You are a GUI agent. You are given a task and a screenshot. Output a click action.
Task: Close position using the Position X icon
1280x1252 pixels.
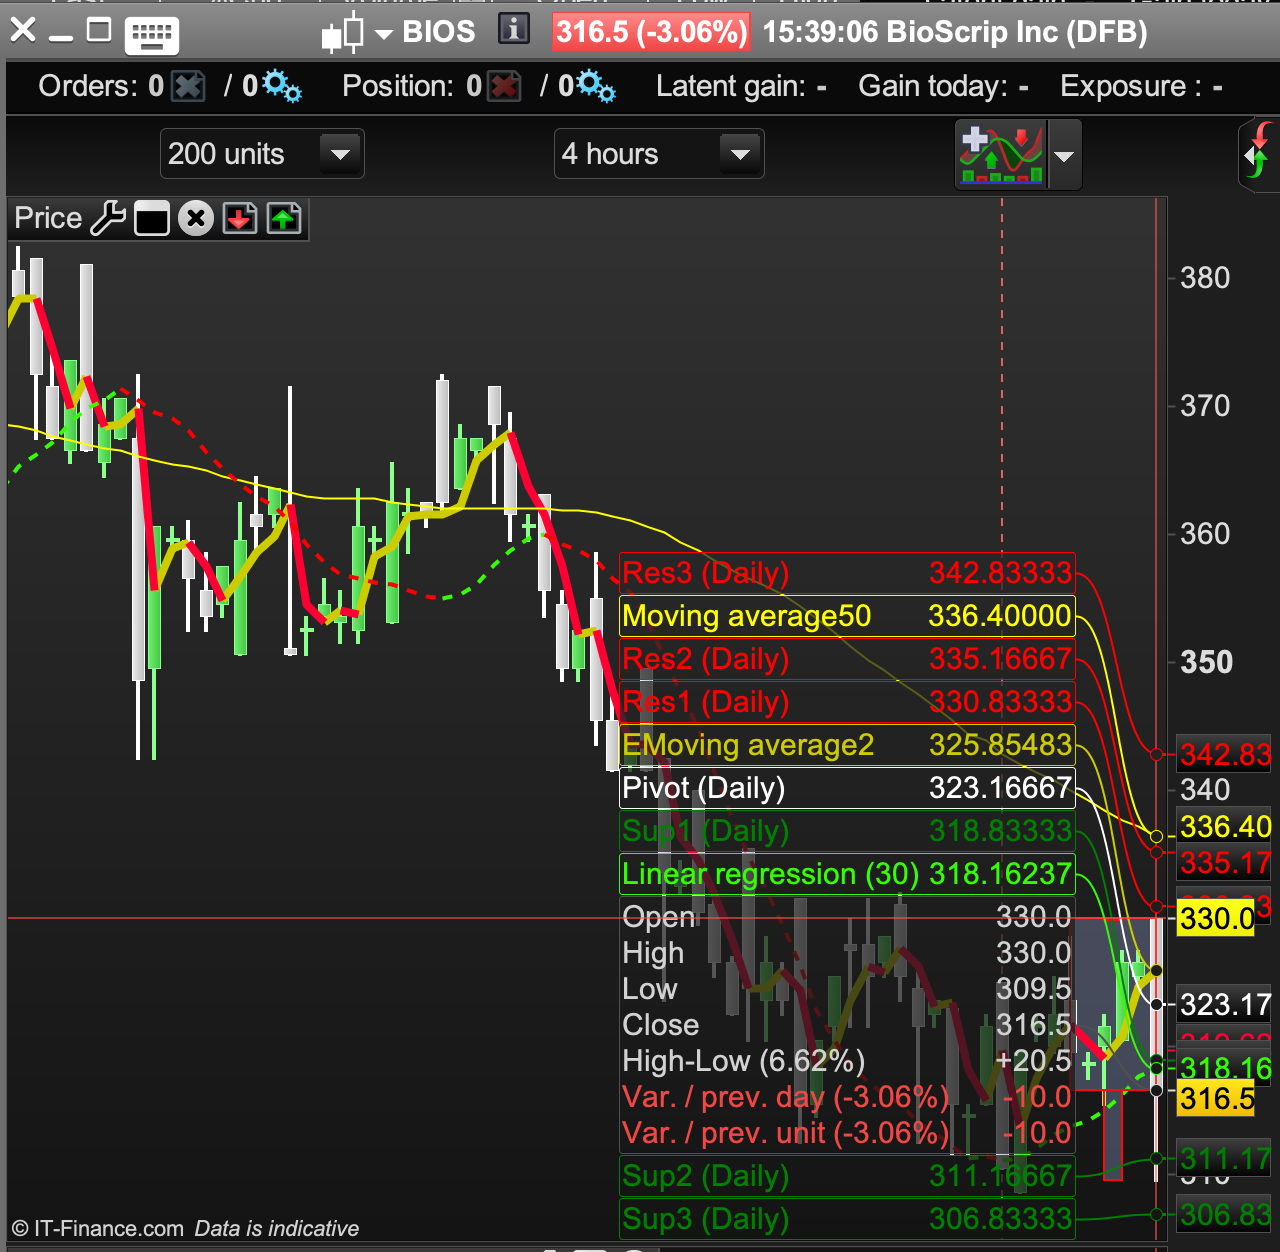pos(505,87)
